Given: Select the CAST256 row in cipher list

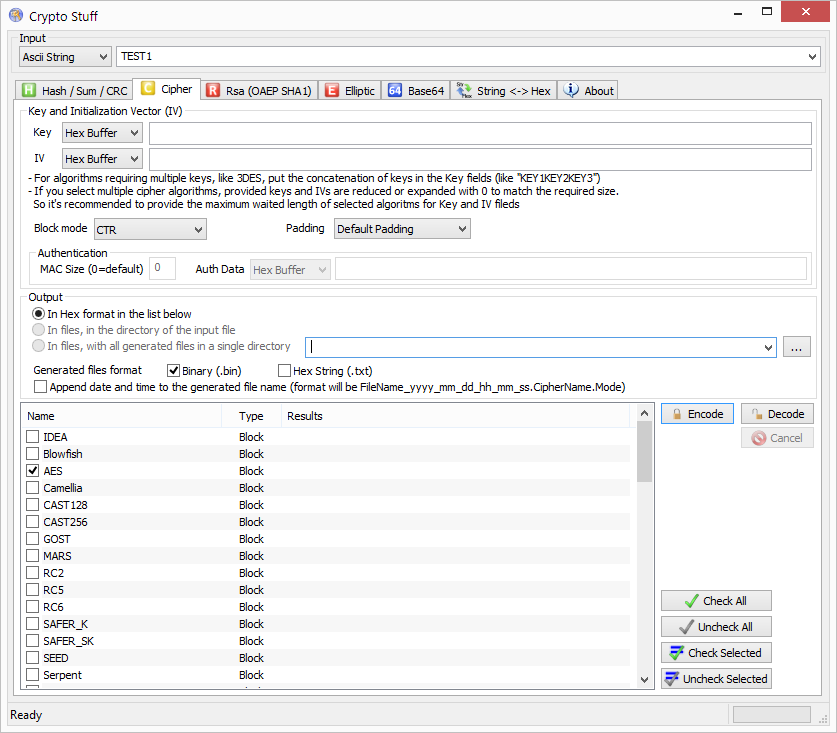Looking at the screenshot, I should (327, 522).
